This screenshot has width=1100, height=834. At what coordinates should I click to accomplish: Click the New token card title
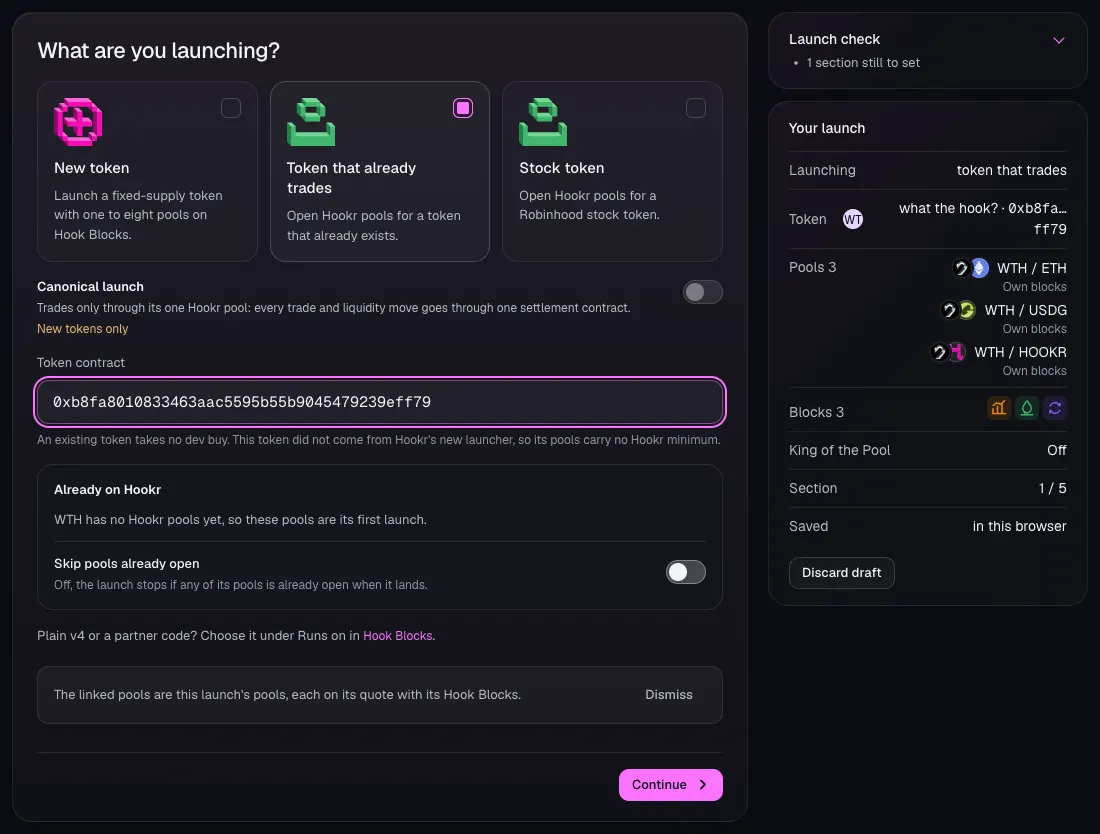pos(92,168)
